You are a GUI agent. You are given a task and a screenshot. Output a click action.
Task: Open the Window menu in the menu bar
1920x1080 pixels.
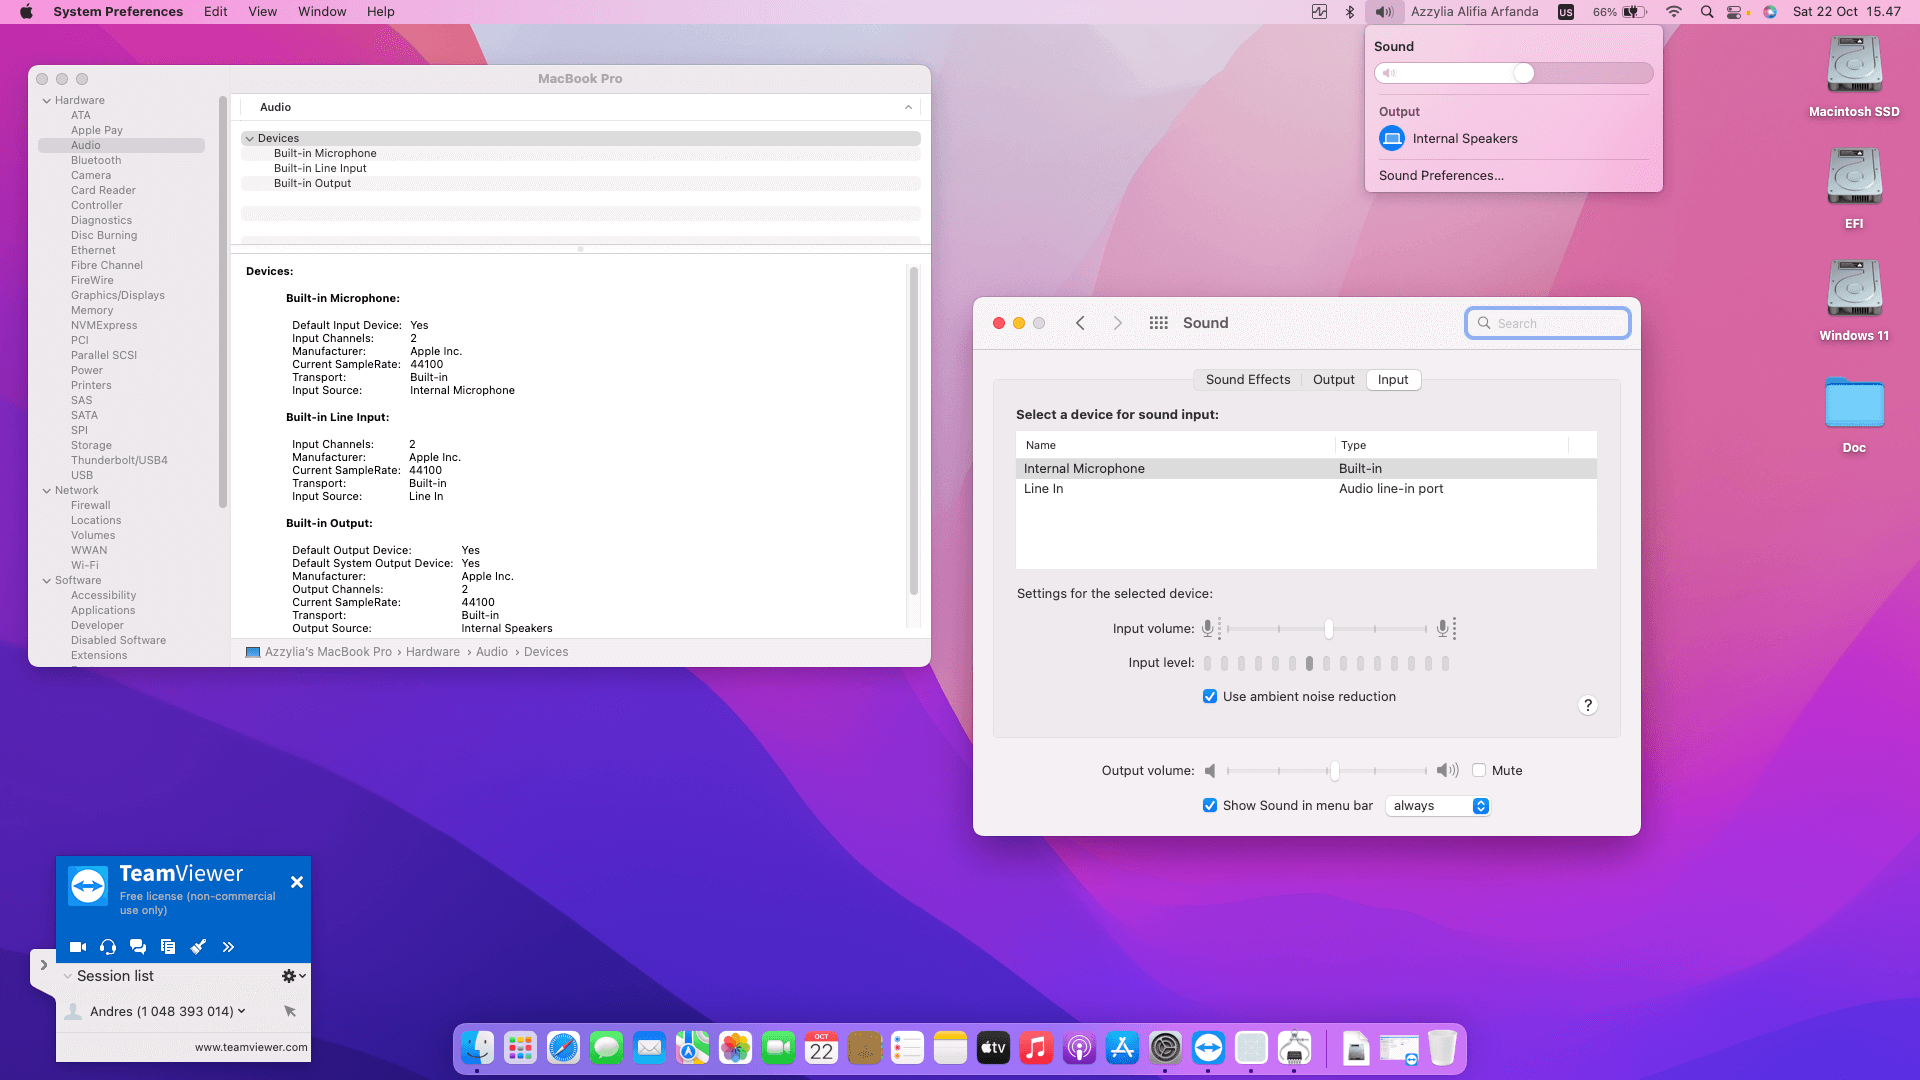pyautogui.click(x=321, y=12)
